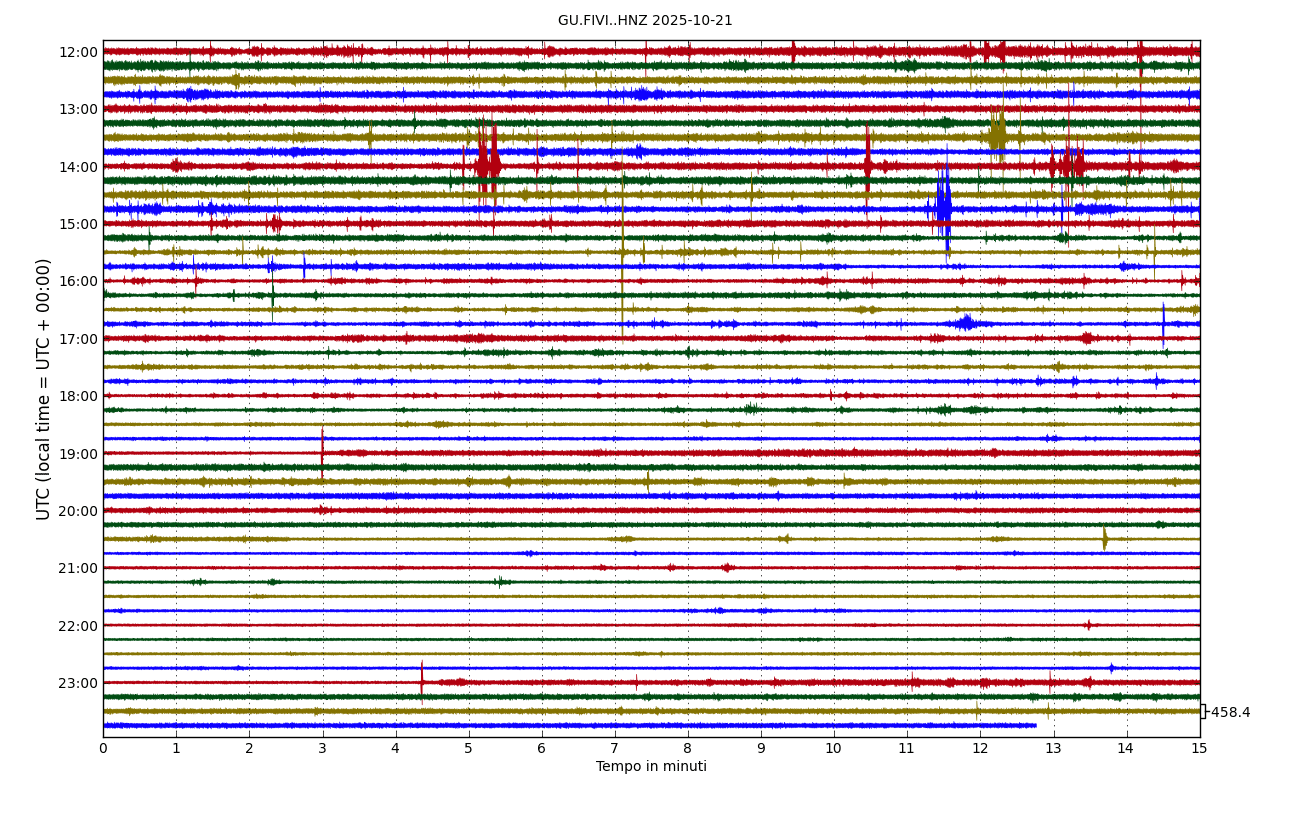The height and width of the screenshot is (819, 1290).
Task: Select the 23:00 hour tick label
Action: [78, 683]
